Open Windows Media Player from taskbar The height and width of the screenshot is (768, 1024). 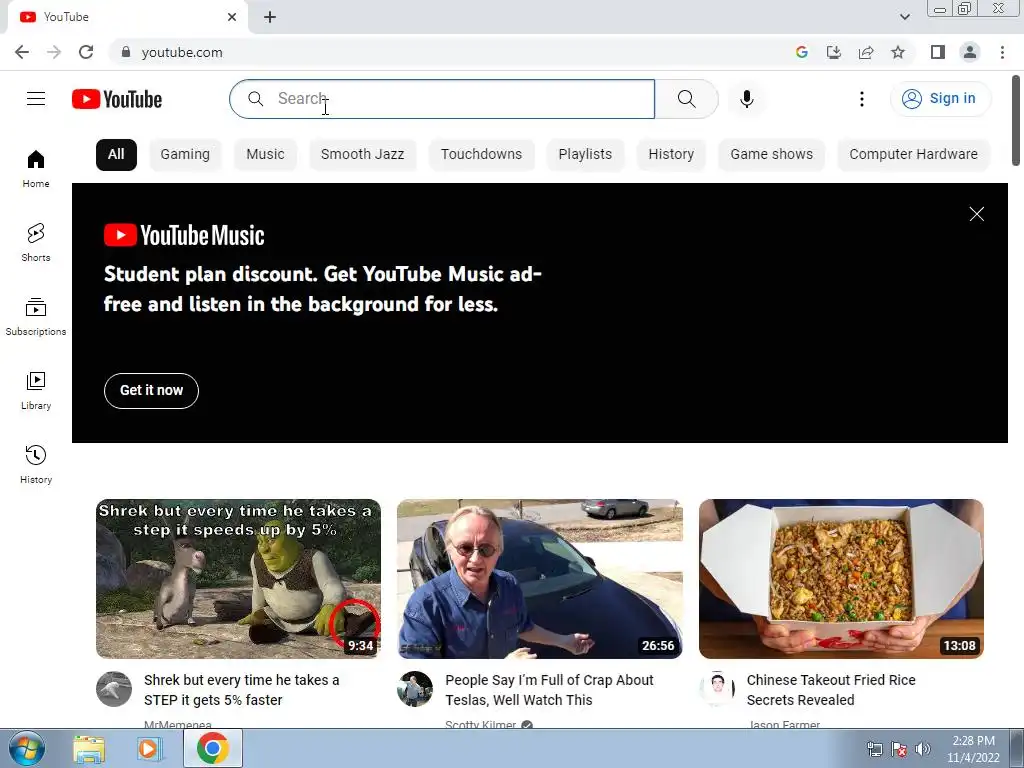150,749
